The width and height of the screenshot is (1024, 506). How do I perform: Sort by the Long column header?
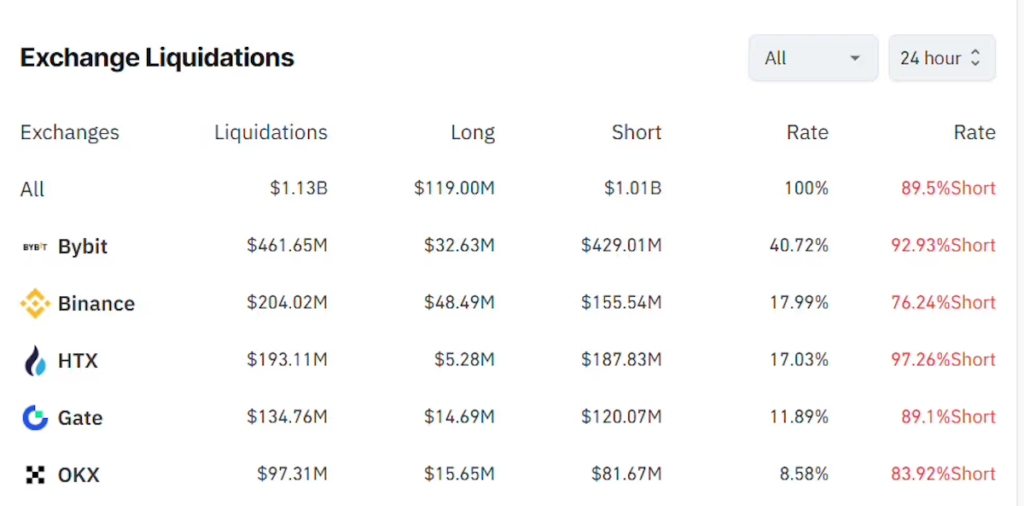tap(472, 132)
